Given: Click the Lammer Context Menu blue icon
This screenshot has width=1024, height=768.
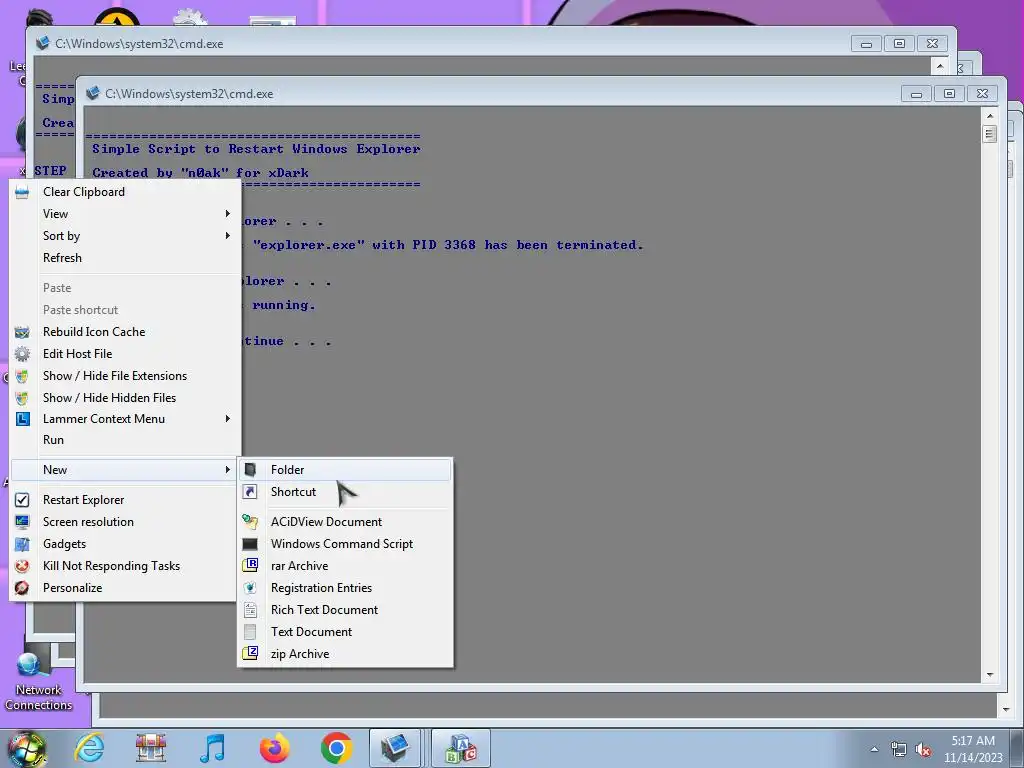Looking at the screenshot, I should pos(22,419).
